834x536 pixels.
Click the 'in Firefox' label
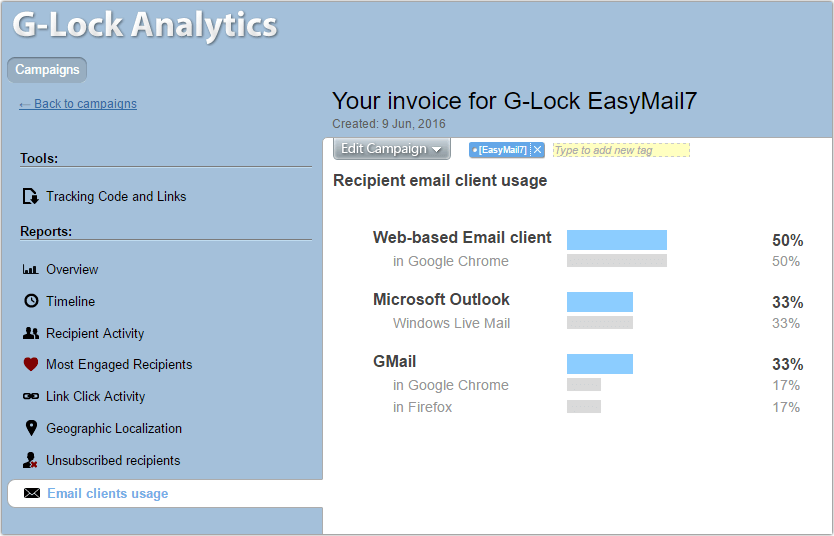point(422,407)
